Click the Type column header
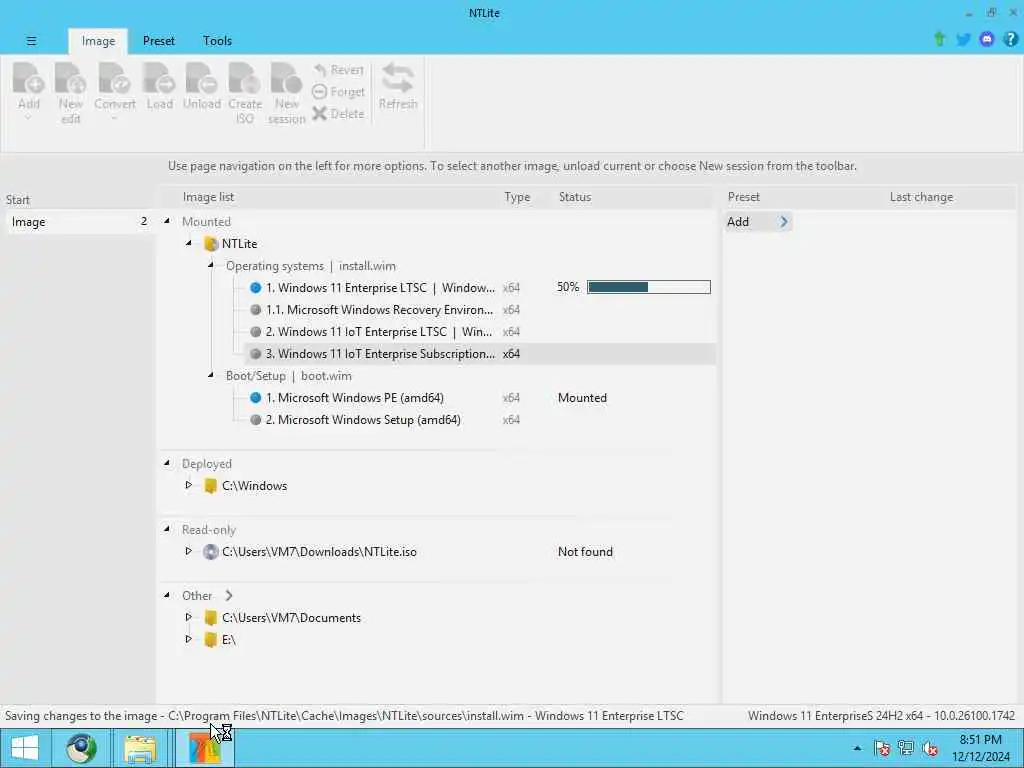Viewport: 1024px width, 768px height. click(x=517, y=197)
